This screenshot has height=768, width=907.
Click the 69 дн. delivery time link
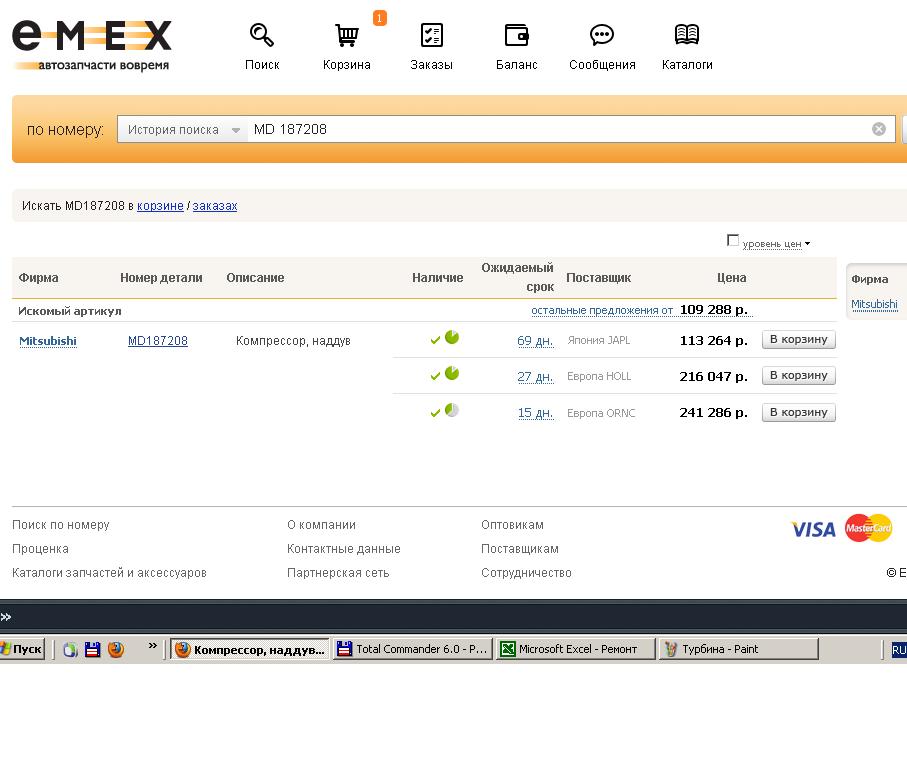click(535, 341)
